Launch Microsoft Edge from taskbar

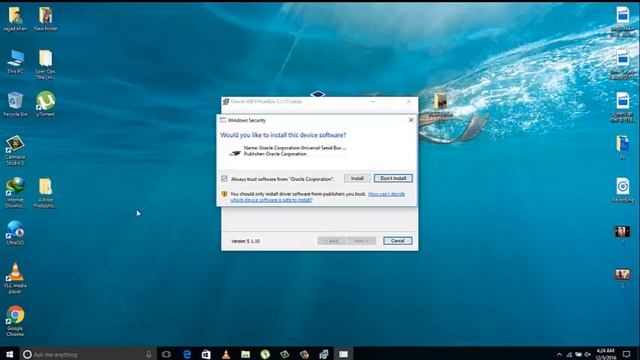[x=187, y=354]
